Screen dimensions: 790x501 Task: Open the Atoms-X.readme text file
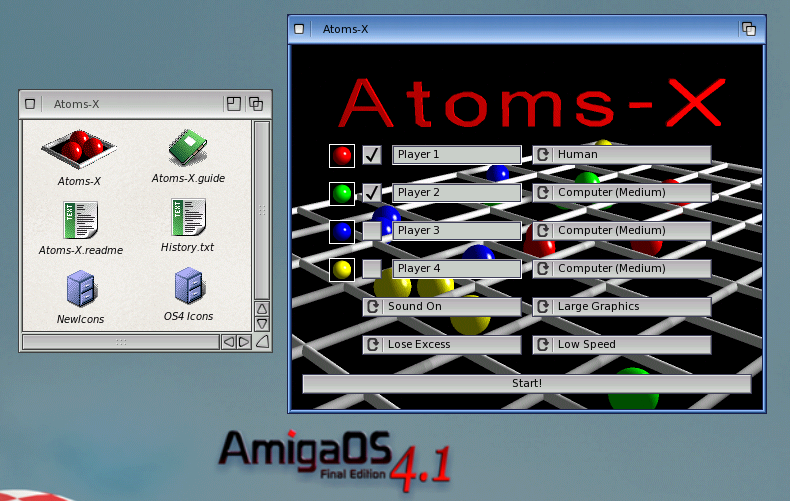[80, 220]
